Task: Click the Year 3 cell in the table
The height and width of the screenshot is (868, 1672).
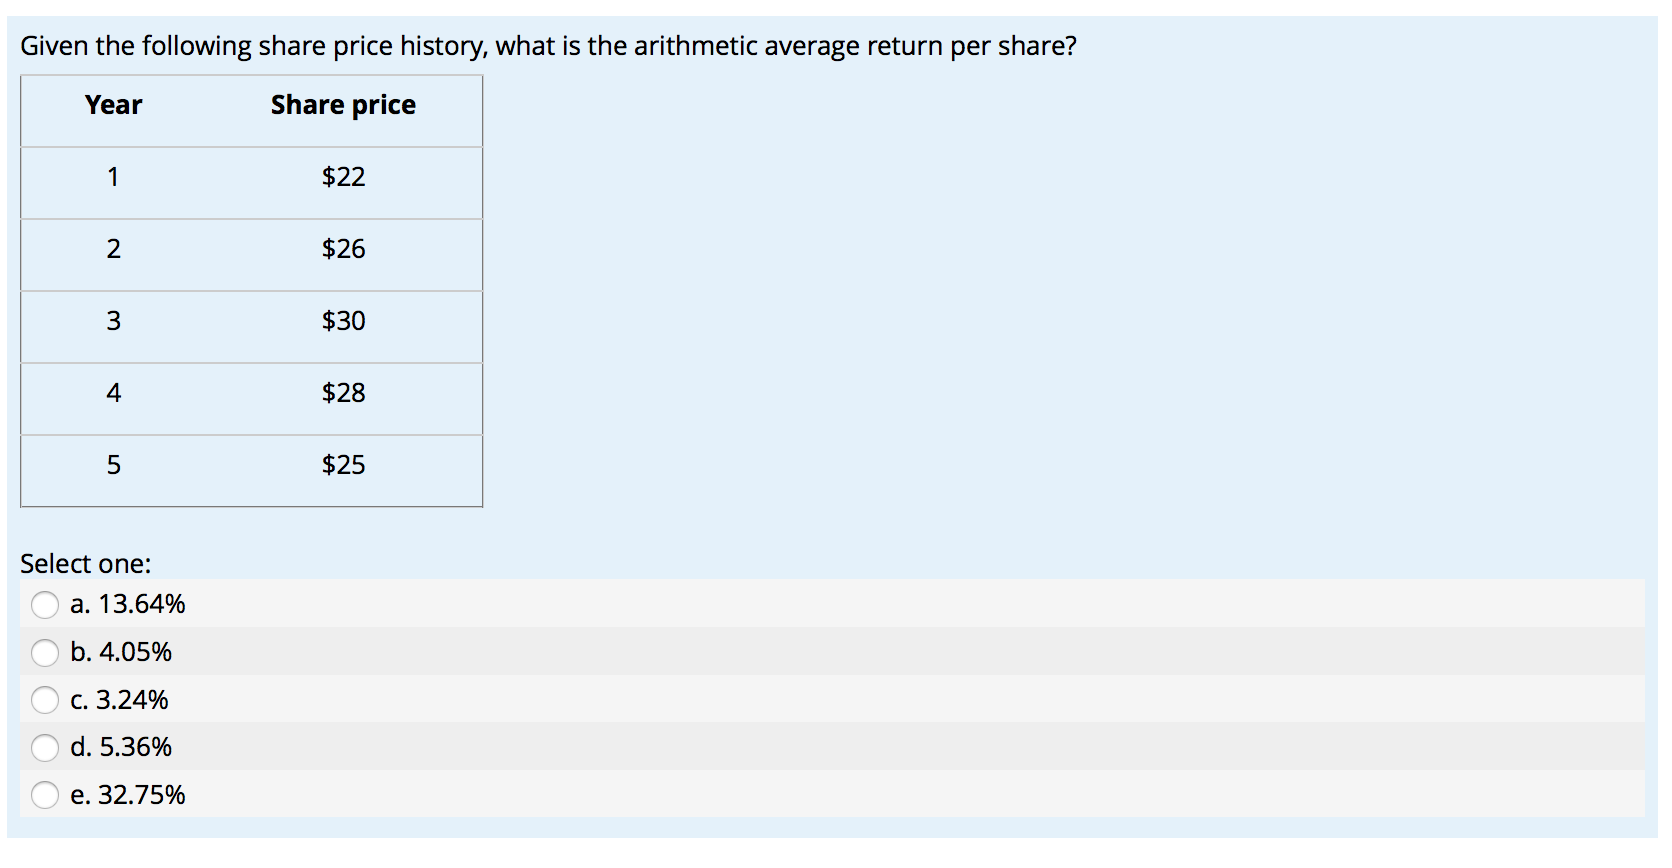Action: pos(113,321)
